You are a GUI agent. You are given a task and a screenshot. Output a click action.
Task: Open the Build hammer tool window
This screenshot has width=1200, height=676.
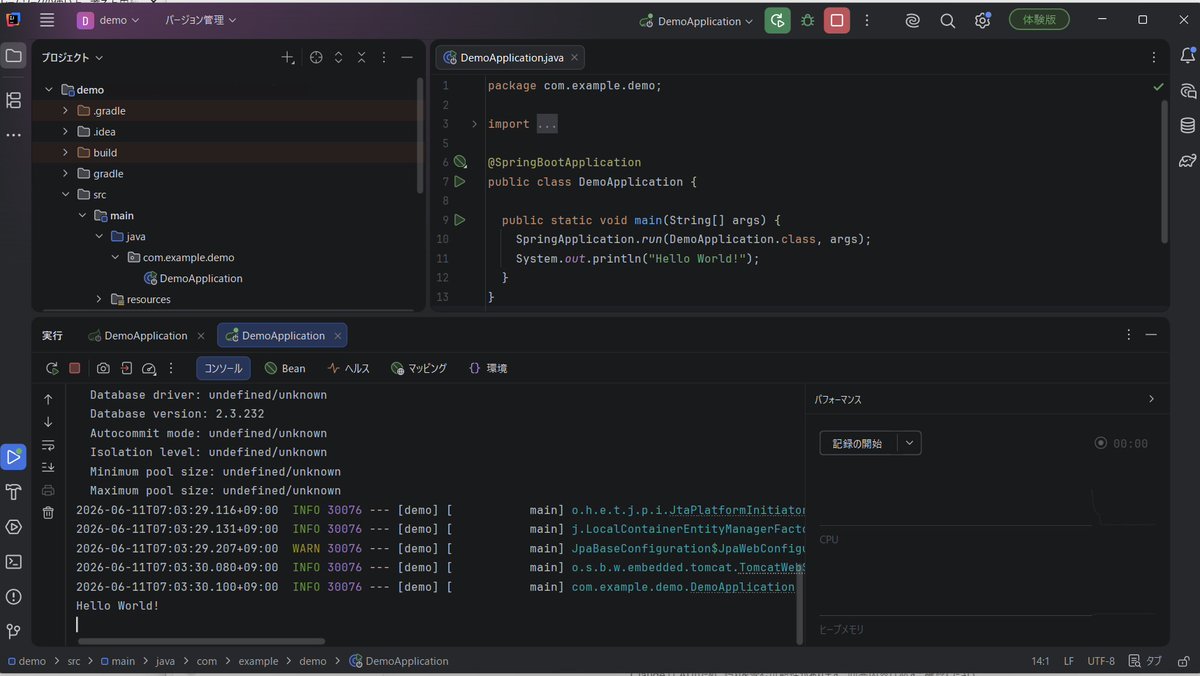(x=14, y=492)
